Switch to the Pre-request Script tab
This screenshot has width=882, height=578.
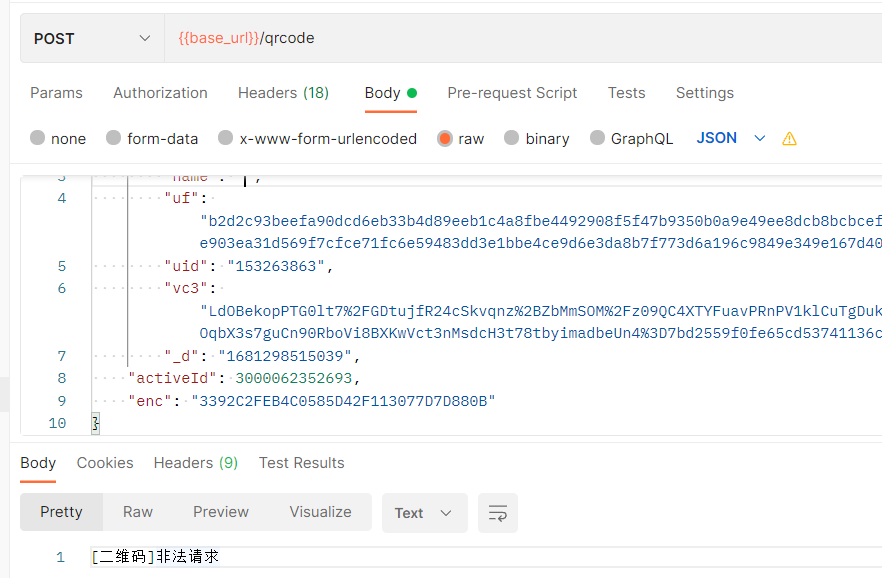pyautogui.click(x=512, y=92)
